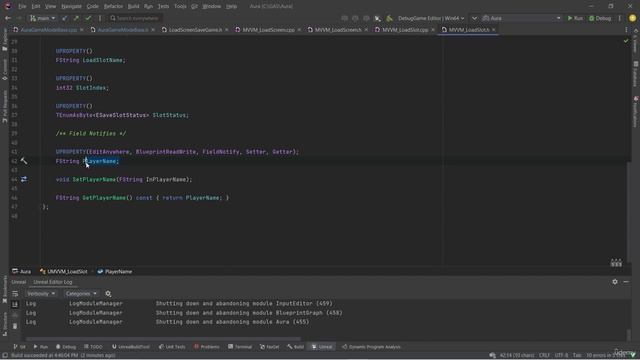Close the MVVM_LoadSlot.h tab
Image resolution: width=640 pixels, height=360 pixels.
tap(493, 30)
